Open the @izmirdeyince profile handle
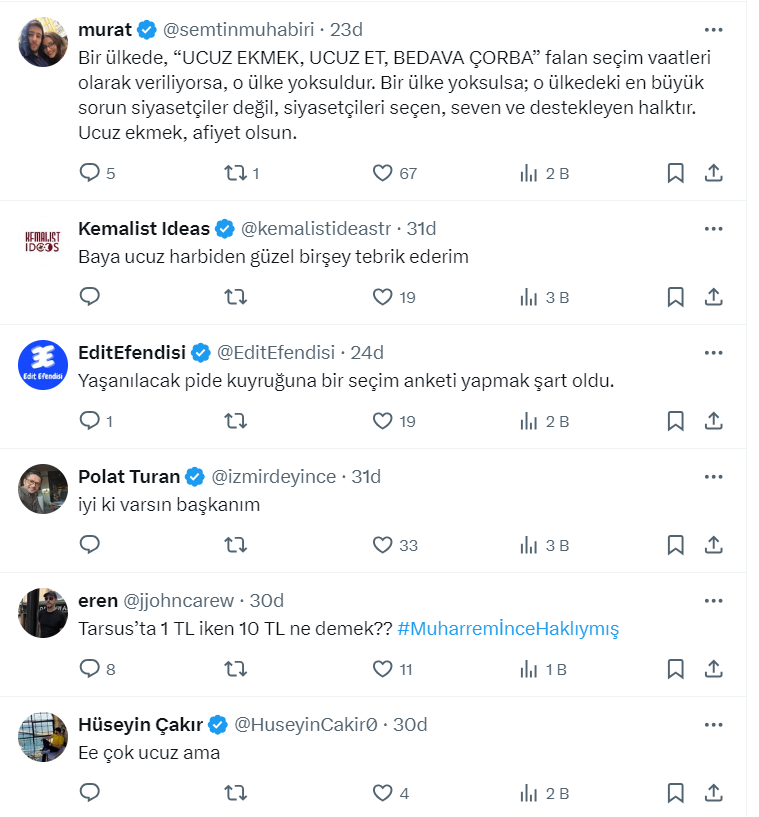 274,476
